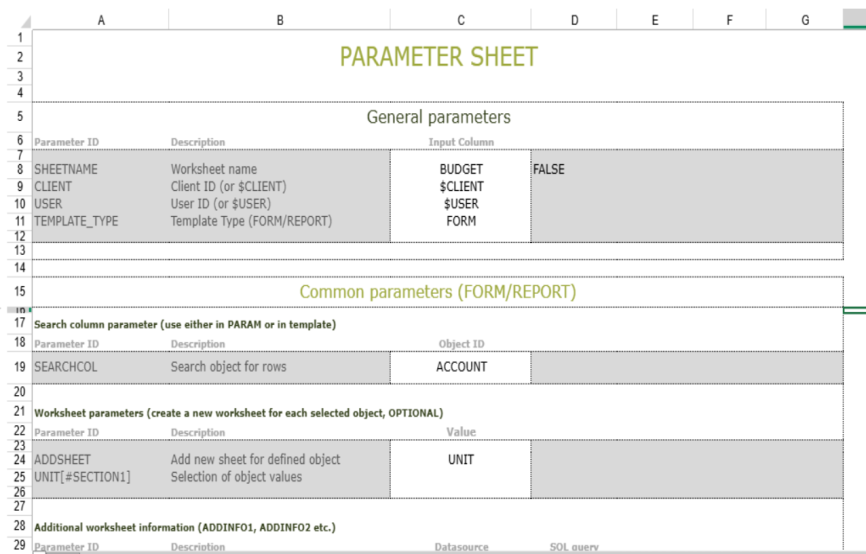The height and width of the screenshot is (554, 866).
Task: Select the ACCOUNT object ID cell
Action: pos(461,367)
